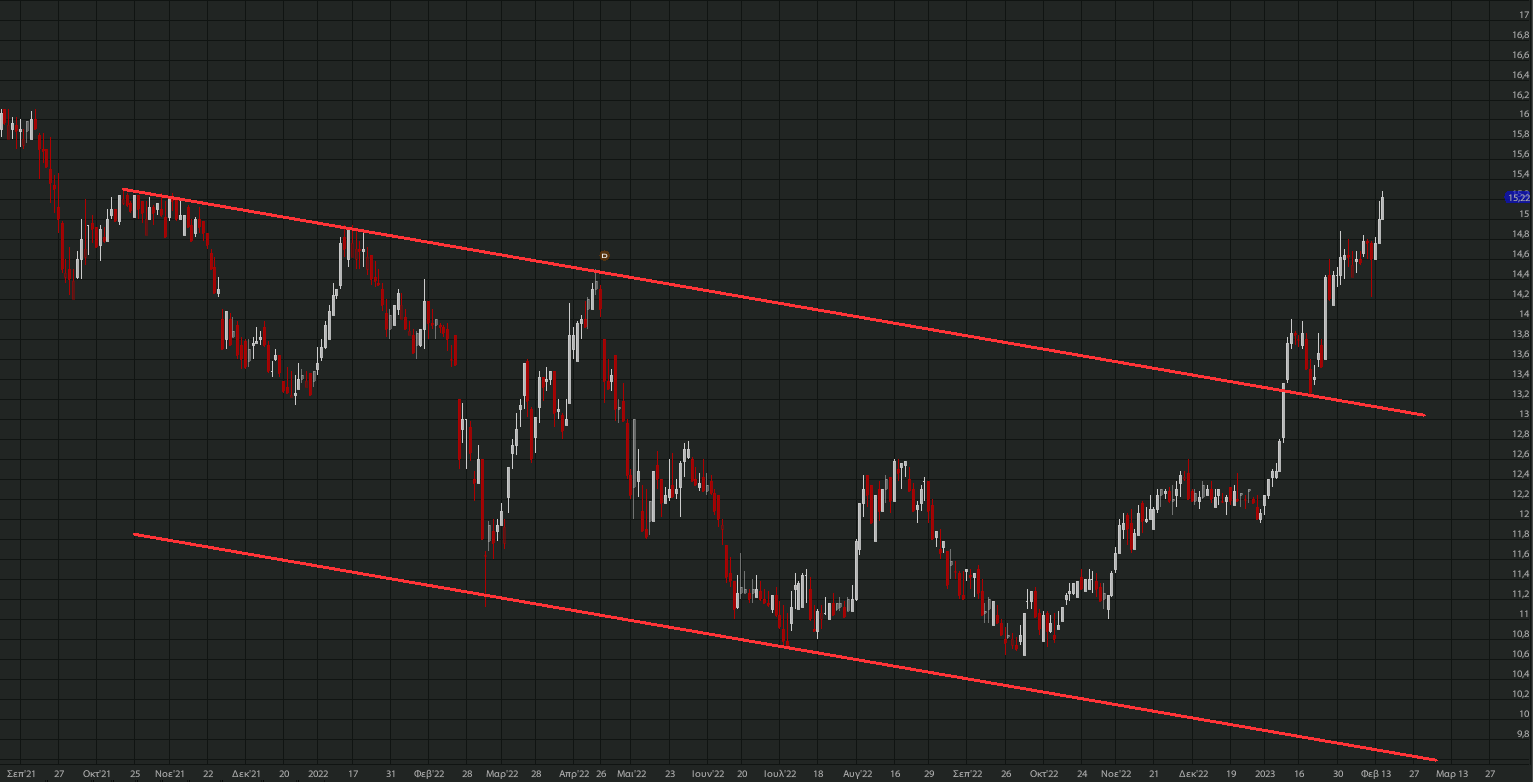Click the Φεβ 13 date label
Screen dimensions: 1533x782
(x=1376, y=774)
